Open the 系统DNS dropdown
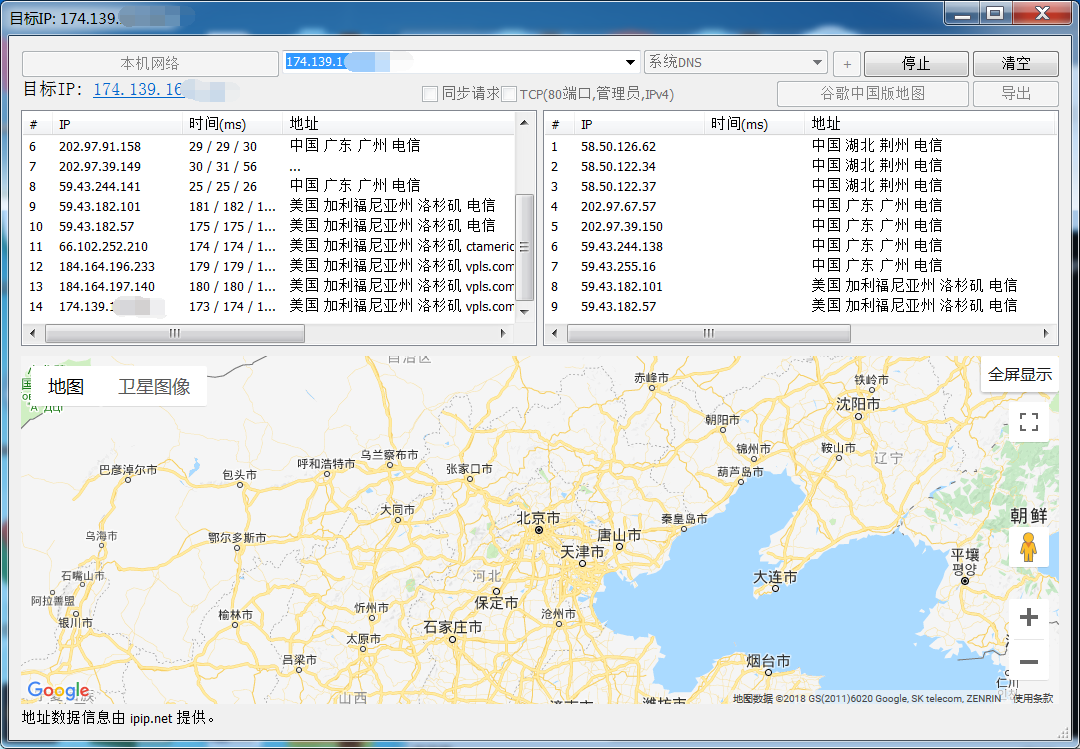1080x749 pixels. click(817, 62)
